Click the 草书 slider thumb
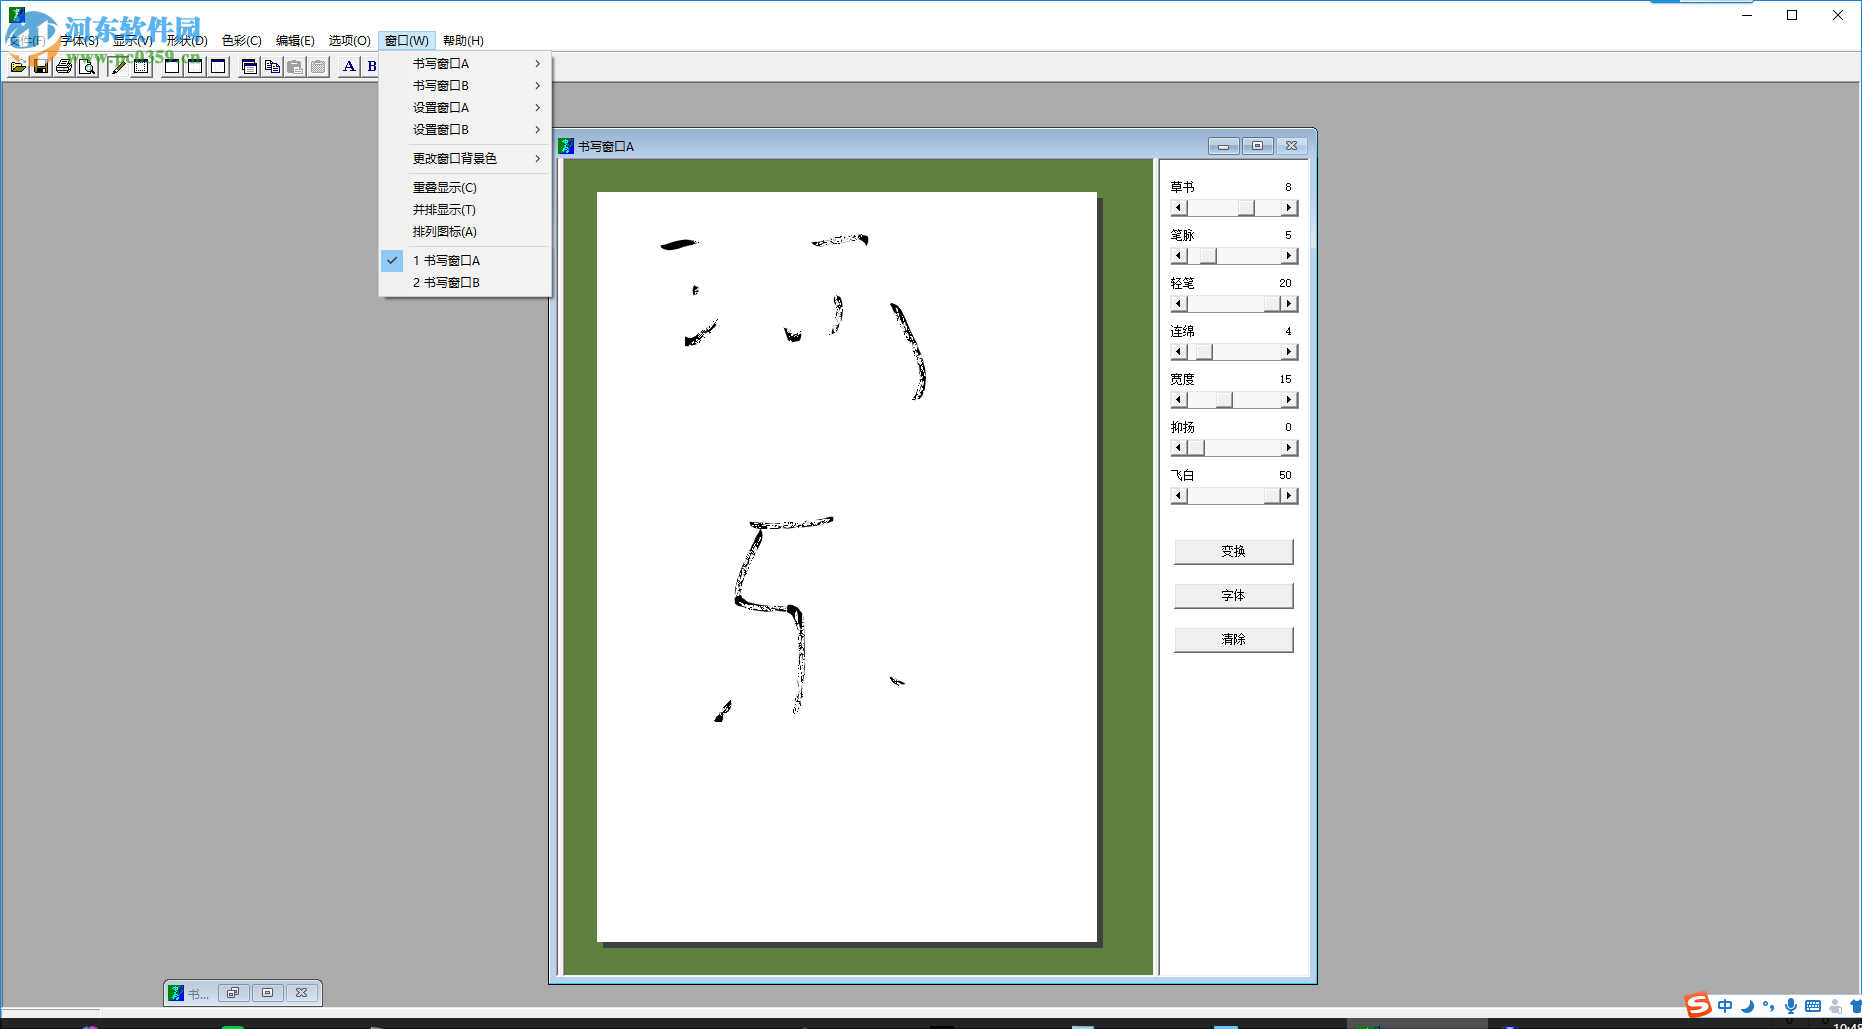Viewport: 1862px width, 1029px height. tap(1246, 208)
